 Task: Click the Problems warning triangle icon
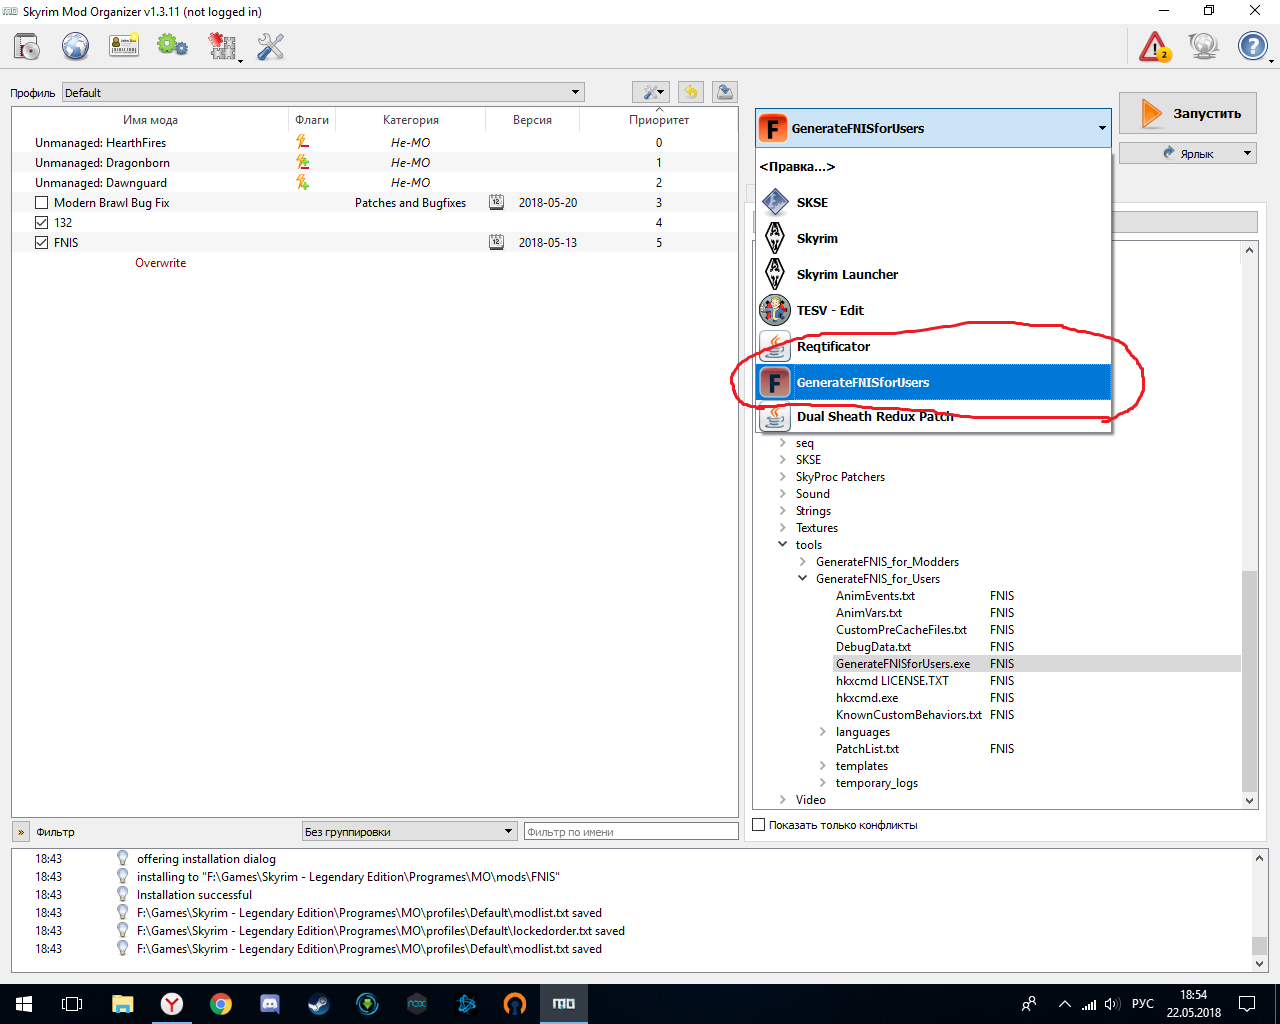point(1155,46)
